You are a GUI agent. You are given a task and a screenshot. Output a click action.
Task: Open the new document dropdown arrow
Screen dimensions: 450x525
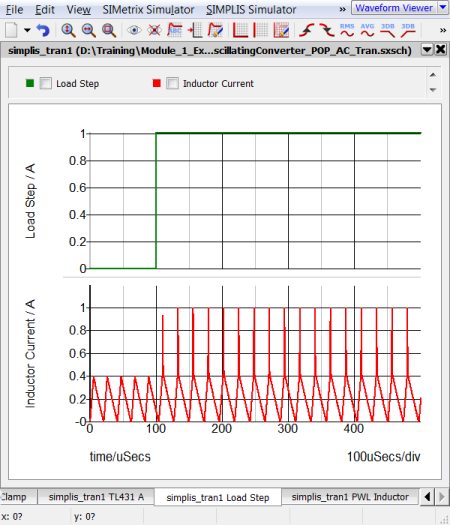27,30
